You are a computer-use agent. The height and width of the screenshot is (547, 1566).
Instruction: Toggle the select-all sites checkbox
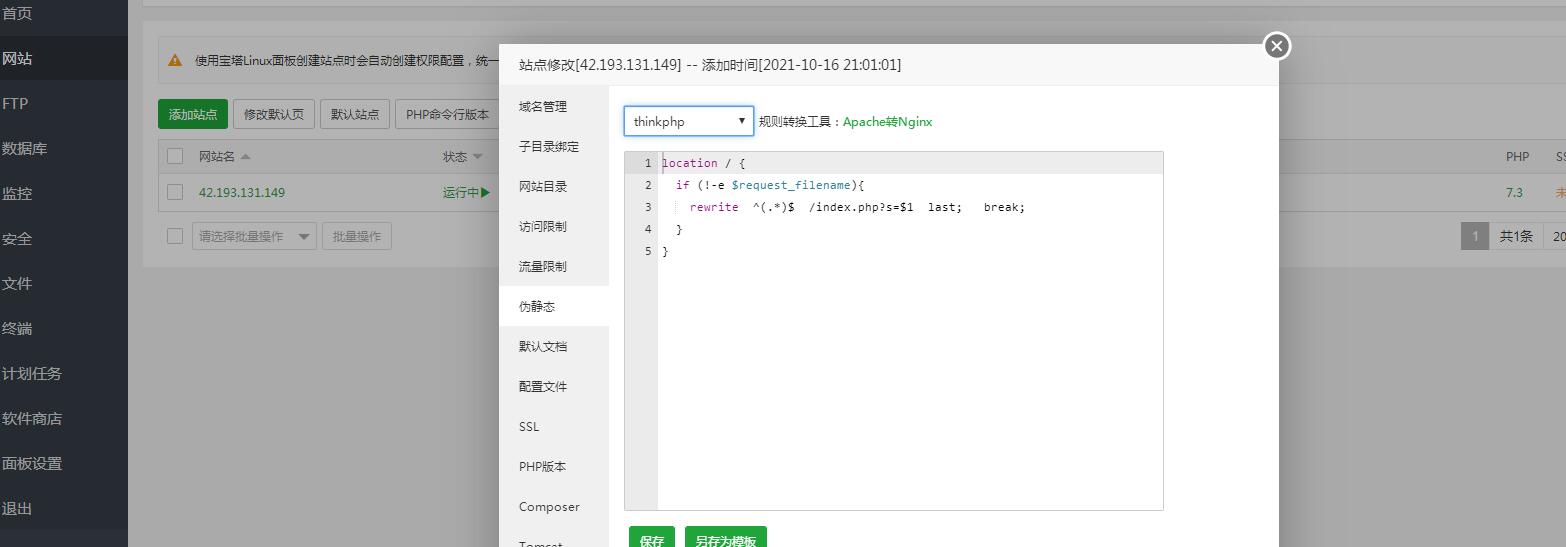pyautogui.click(x=175, y=156)
